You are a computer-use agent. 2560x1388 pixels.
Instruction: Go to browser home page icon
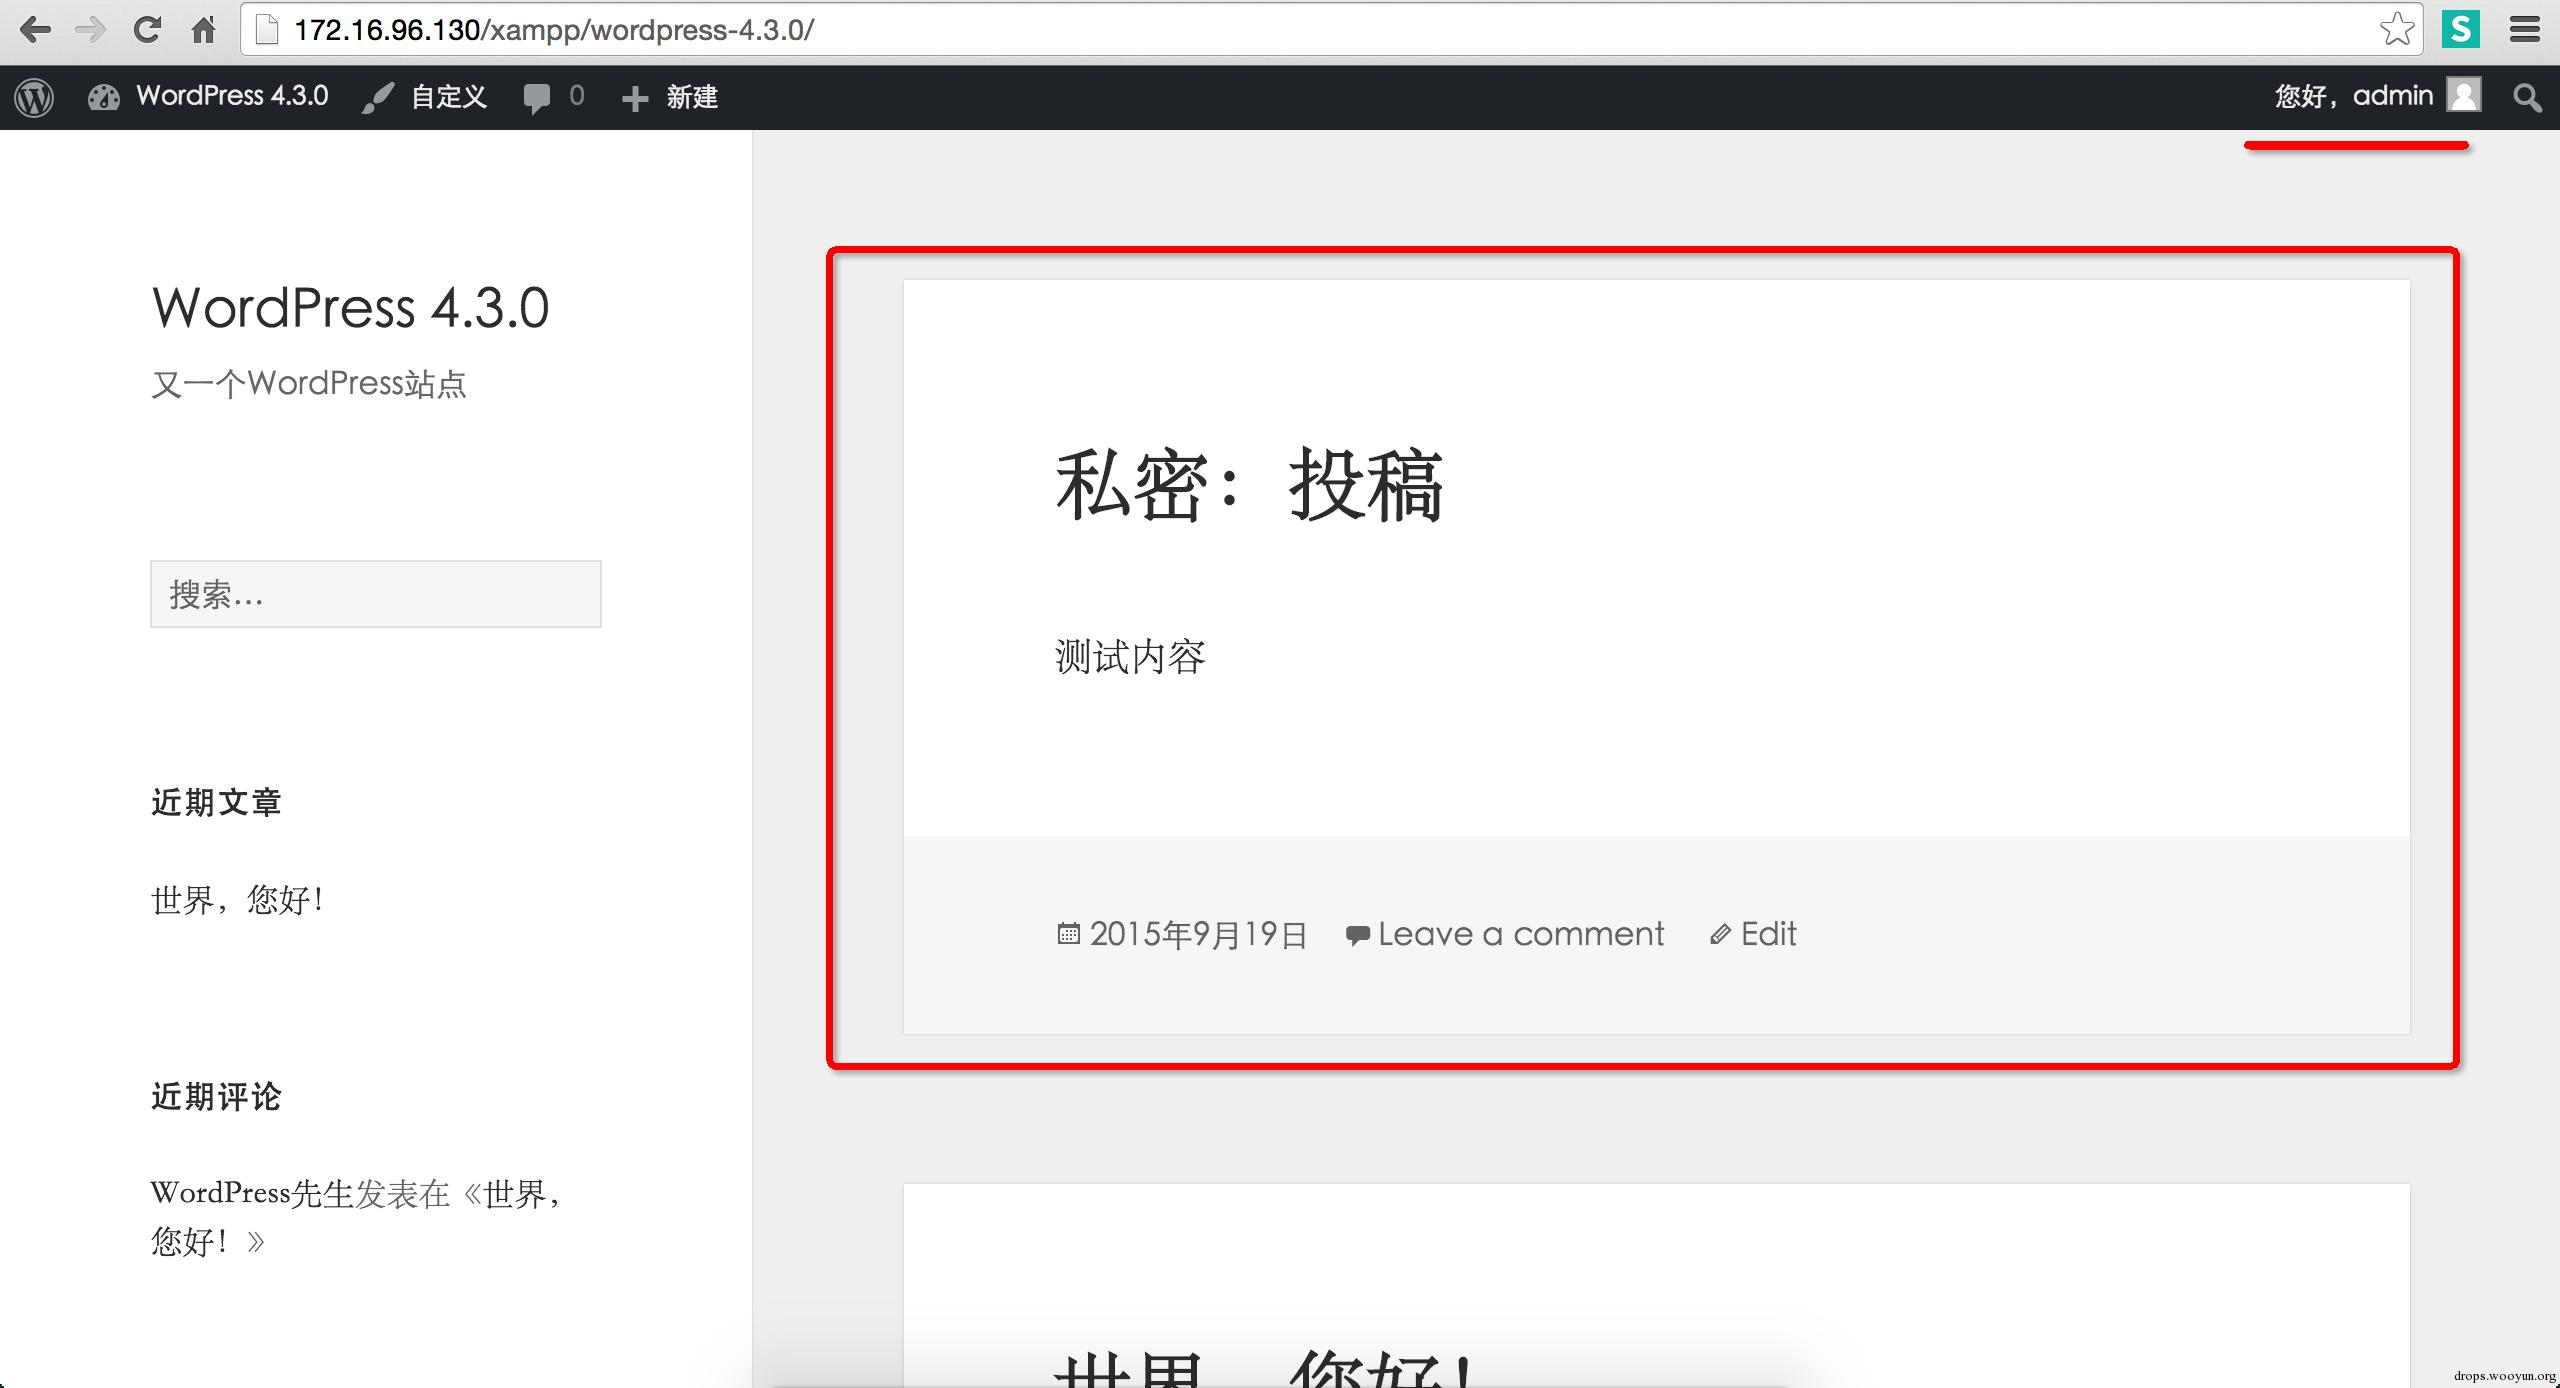tap(204, 30)
